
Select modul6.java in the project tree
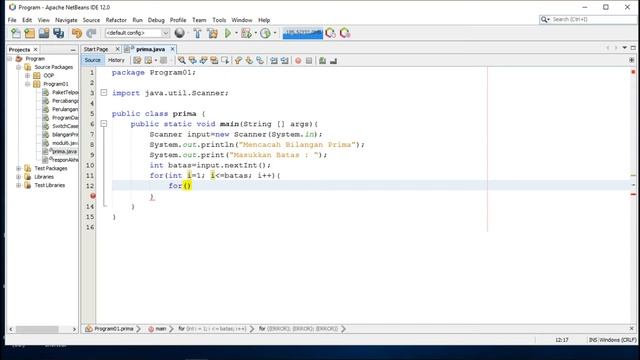click(65, 143)
